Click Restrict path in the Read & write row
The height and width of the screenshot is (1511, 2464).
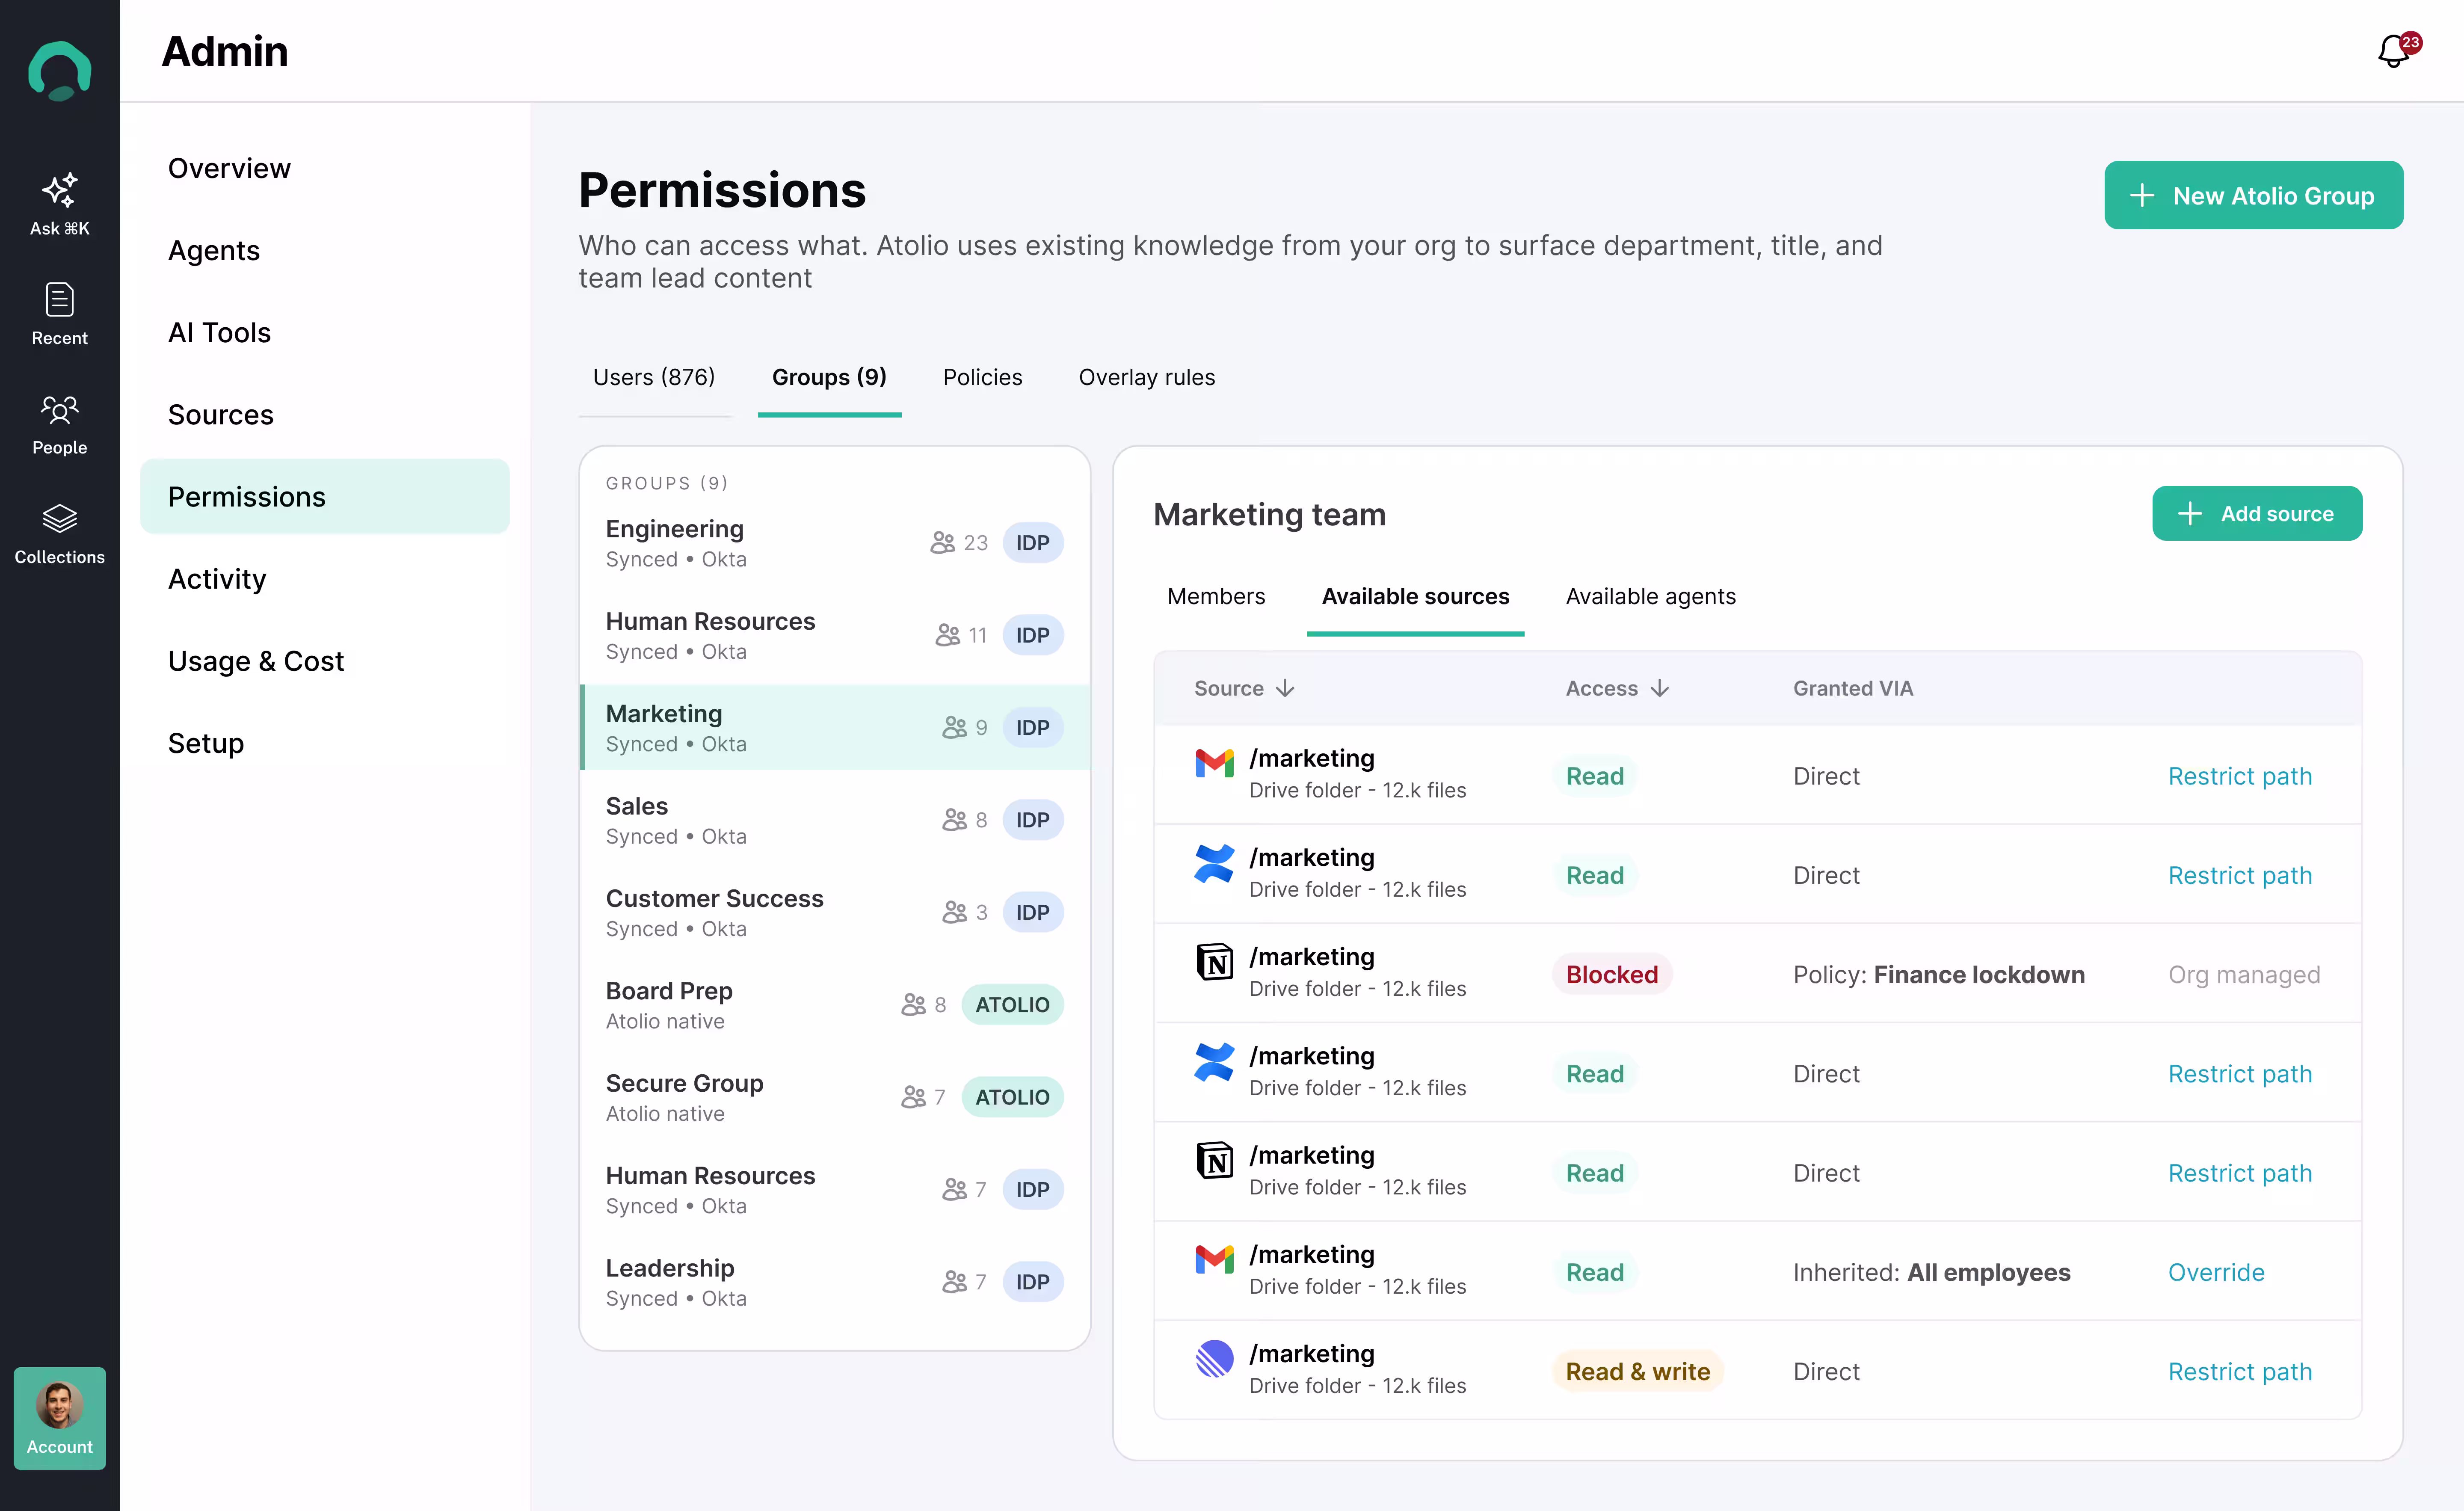pyautogui.click(x=2240, y=1371)
